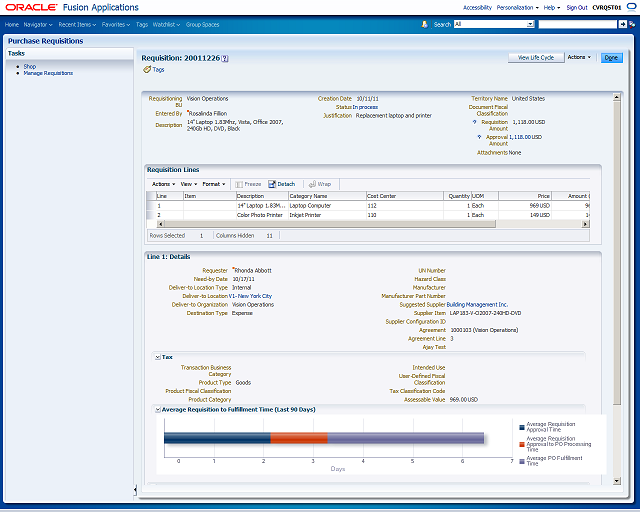This screenshot has height=512, width=640.
Task: Click the page vertical scroll up arrow
Action: (x=617, y=98)
